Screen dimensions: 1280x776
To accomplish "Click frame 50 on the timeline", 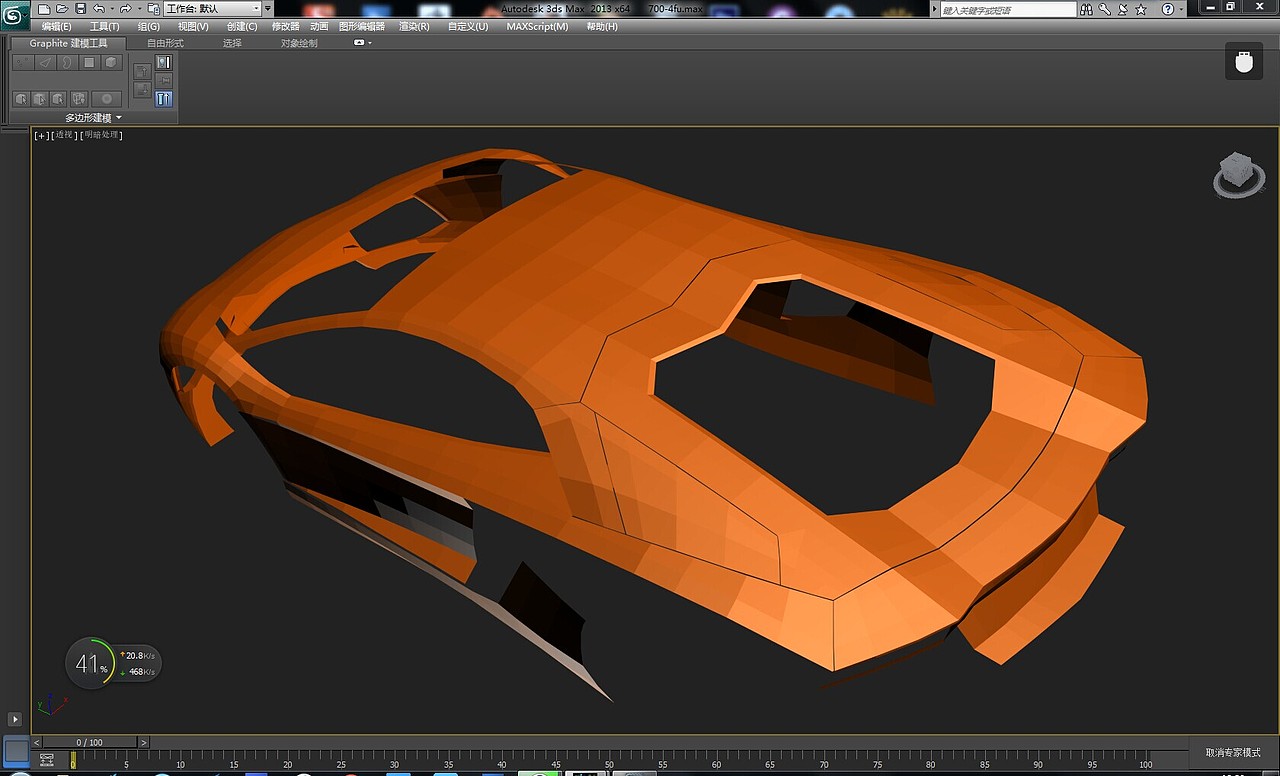I will pyautogui.click(x=608, y=763).
